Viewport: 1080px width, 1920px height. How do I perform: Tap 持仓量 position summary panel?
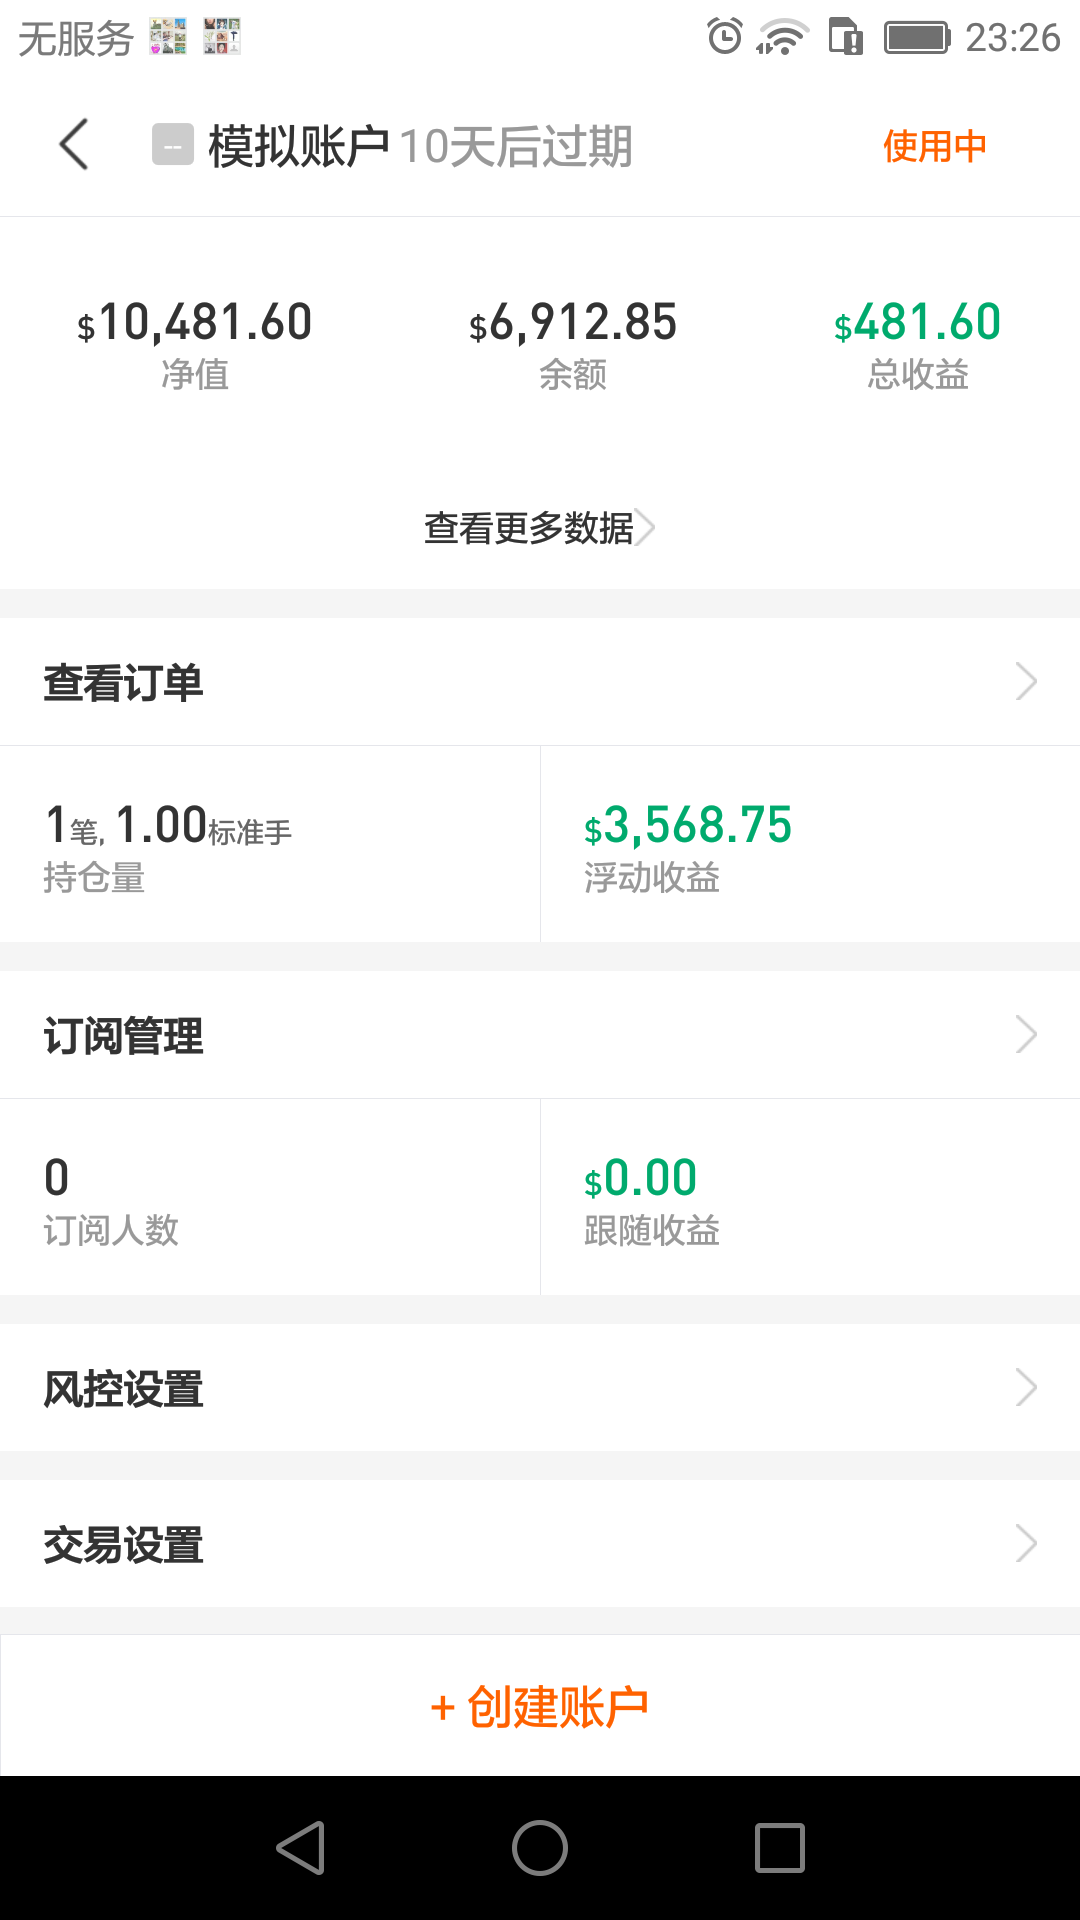tap(270, 845)
